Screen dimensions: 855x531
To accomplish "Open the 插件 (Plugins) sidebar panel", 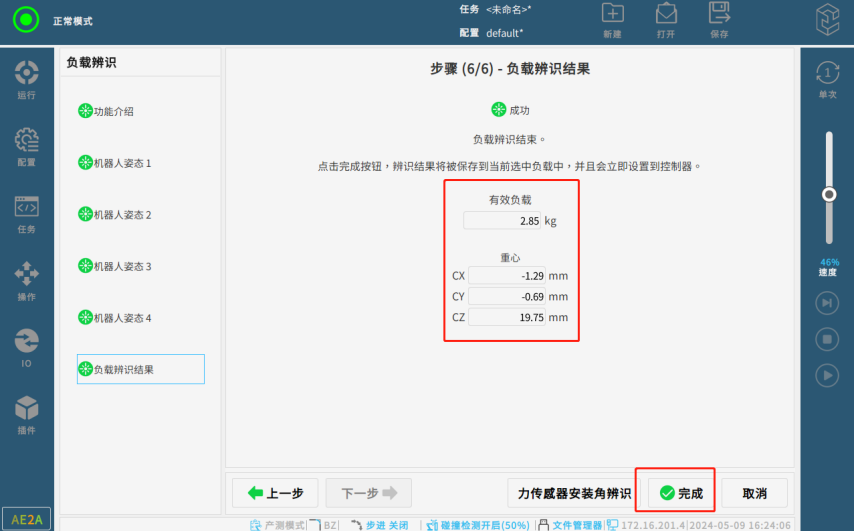I will [x=27, y=414].
